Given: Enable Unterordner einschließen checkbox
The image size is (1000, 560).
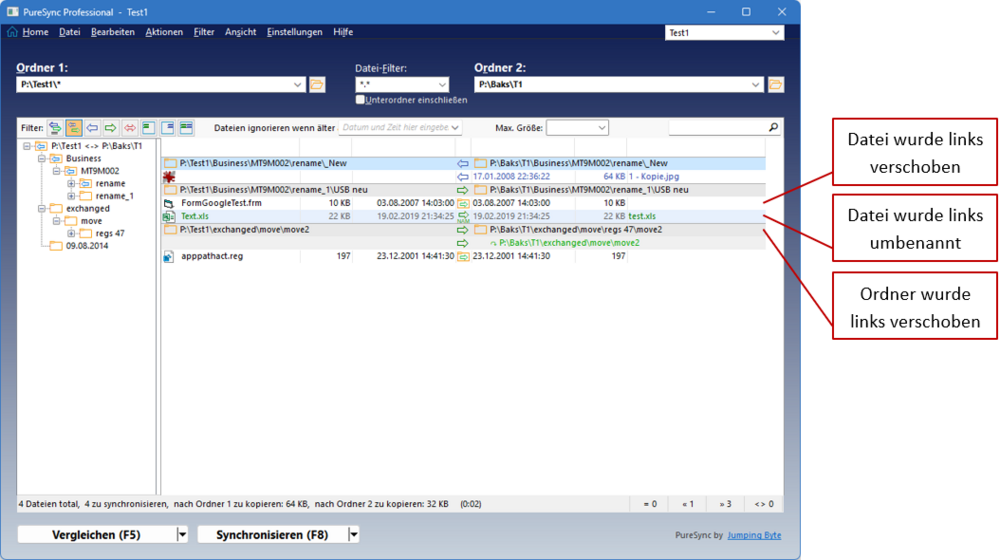Looking at the screenshot, I should (x=360, y=99).
